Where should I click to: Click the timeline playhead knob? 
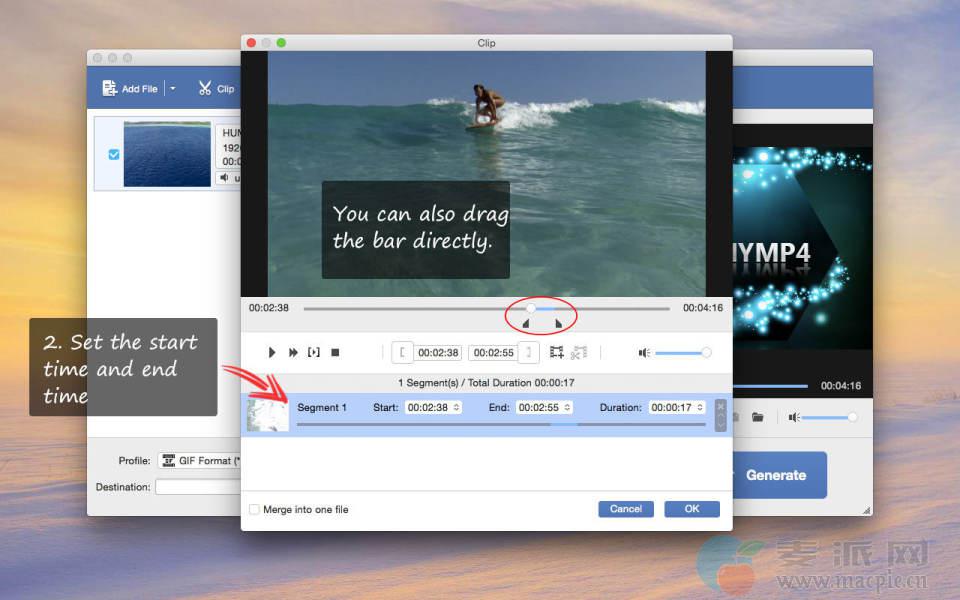(x=531, y=308)
